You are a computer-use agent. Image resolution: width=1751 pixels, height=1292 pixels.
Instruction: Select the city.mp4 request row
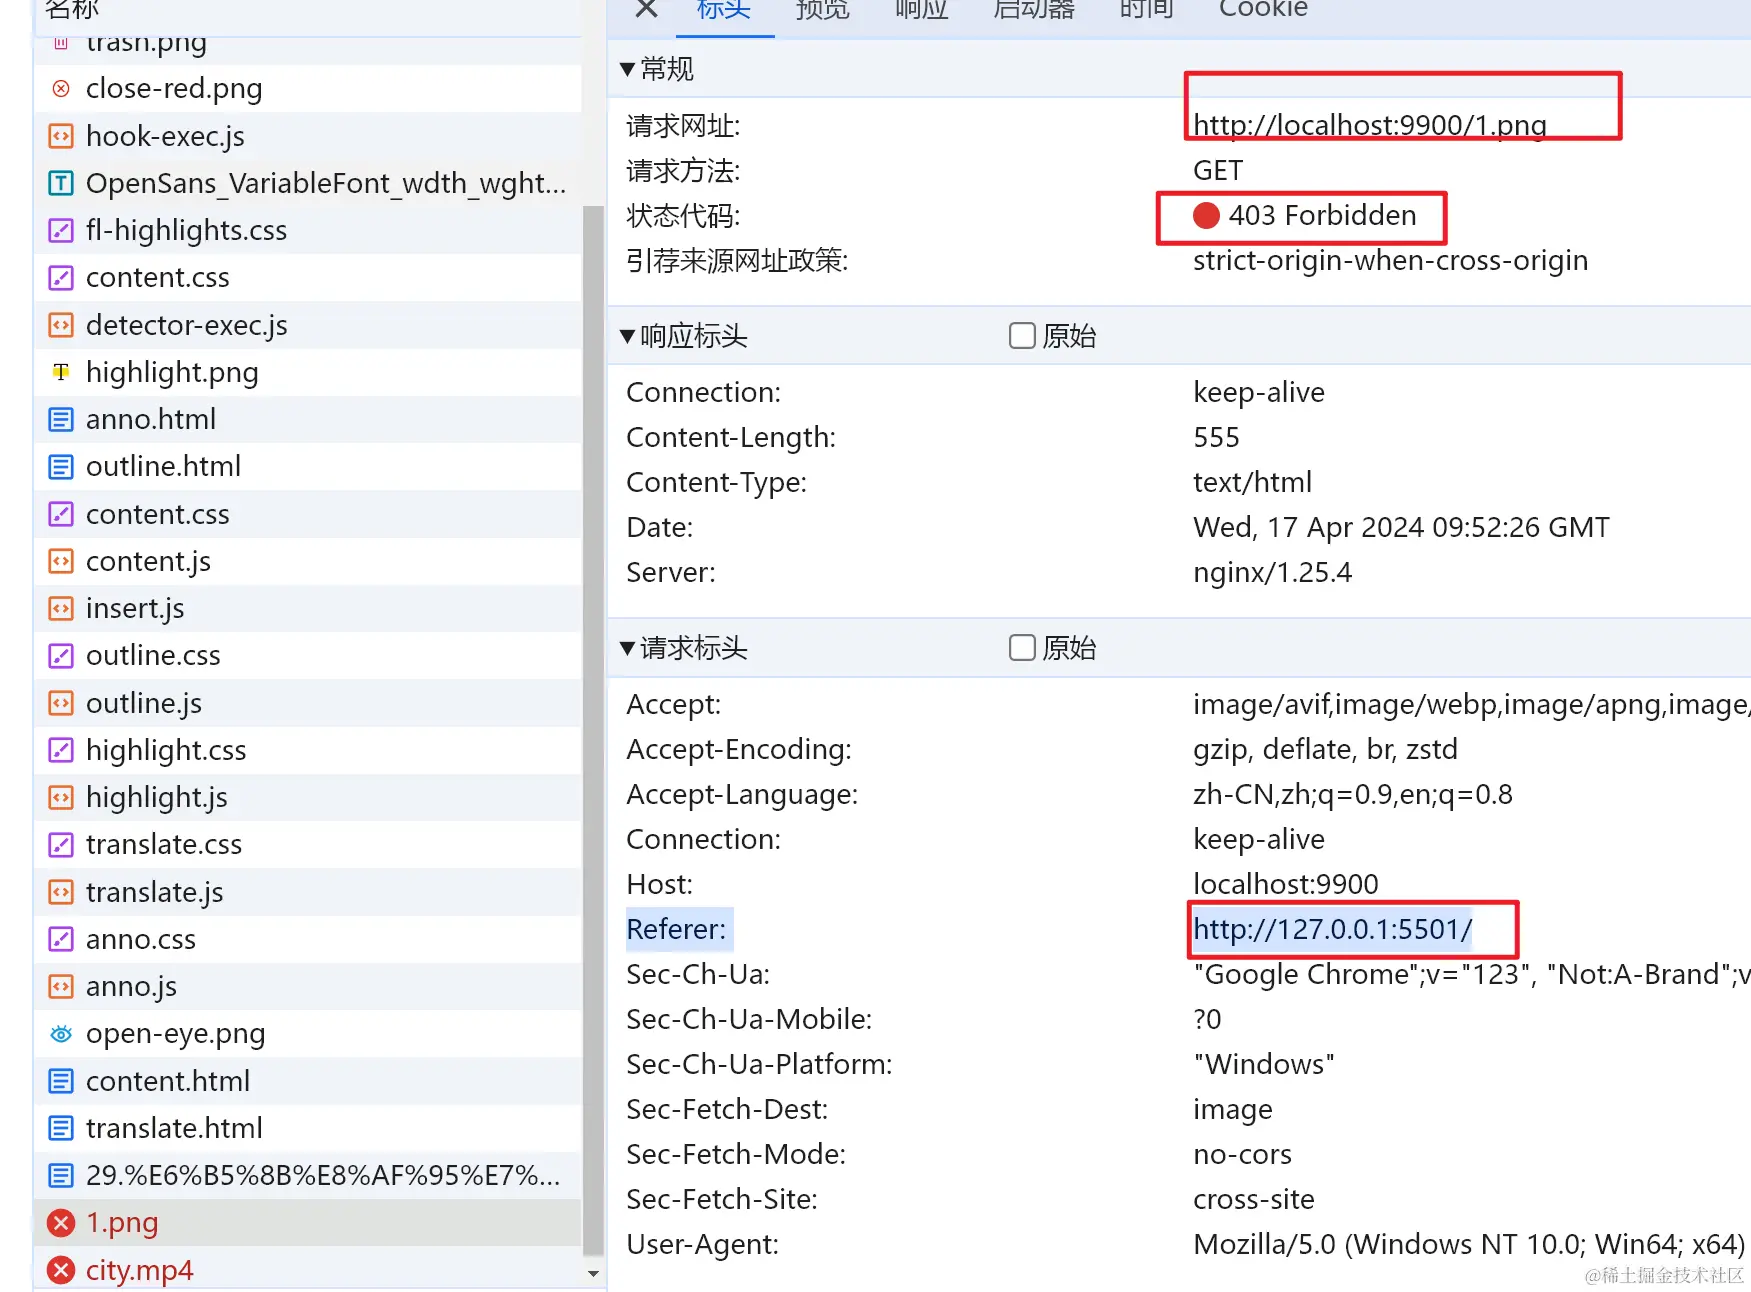pyautogui.click(x=308, y=1268)
